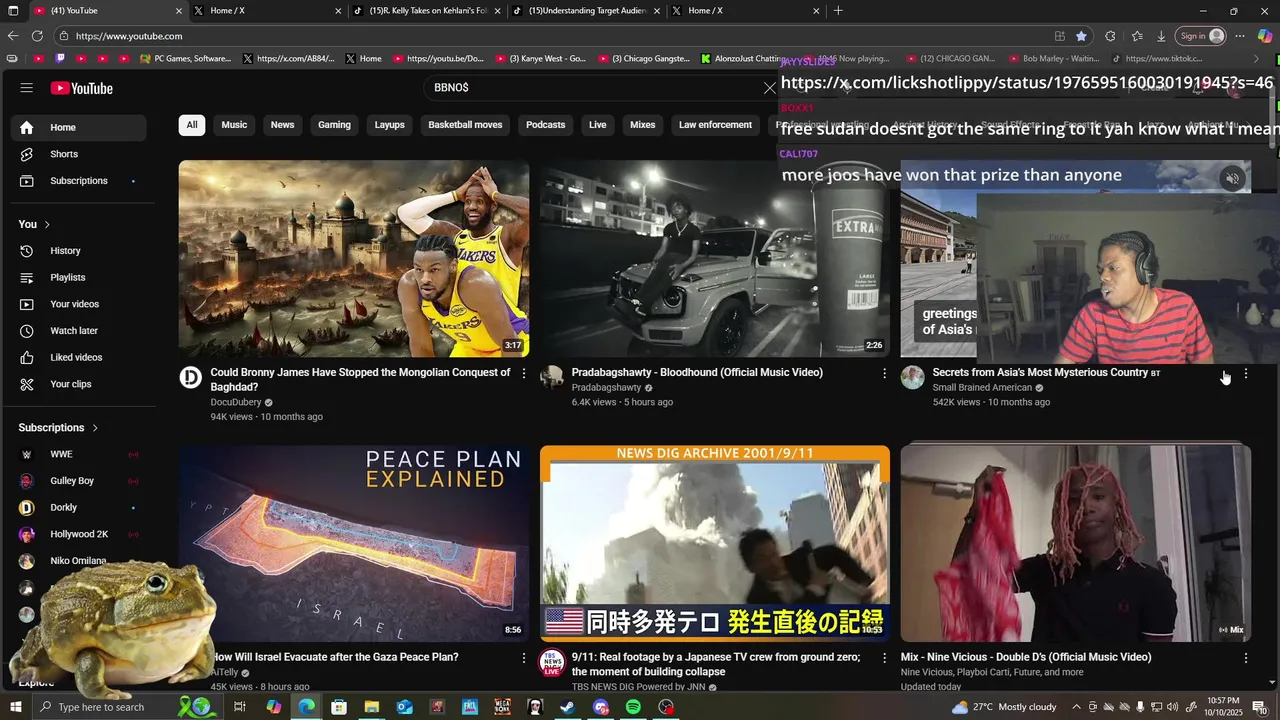Play the Peace Plan Explained thumbnail

[x=354, y=543]
